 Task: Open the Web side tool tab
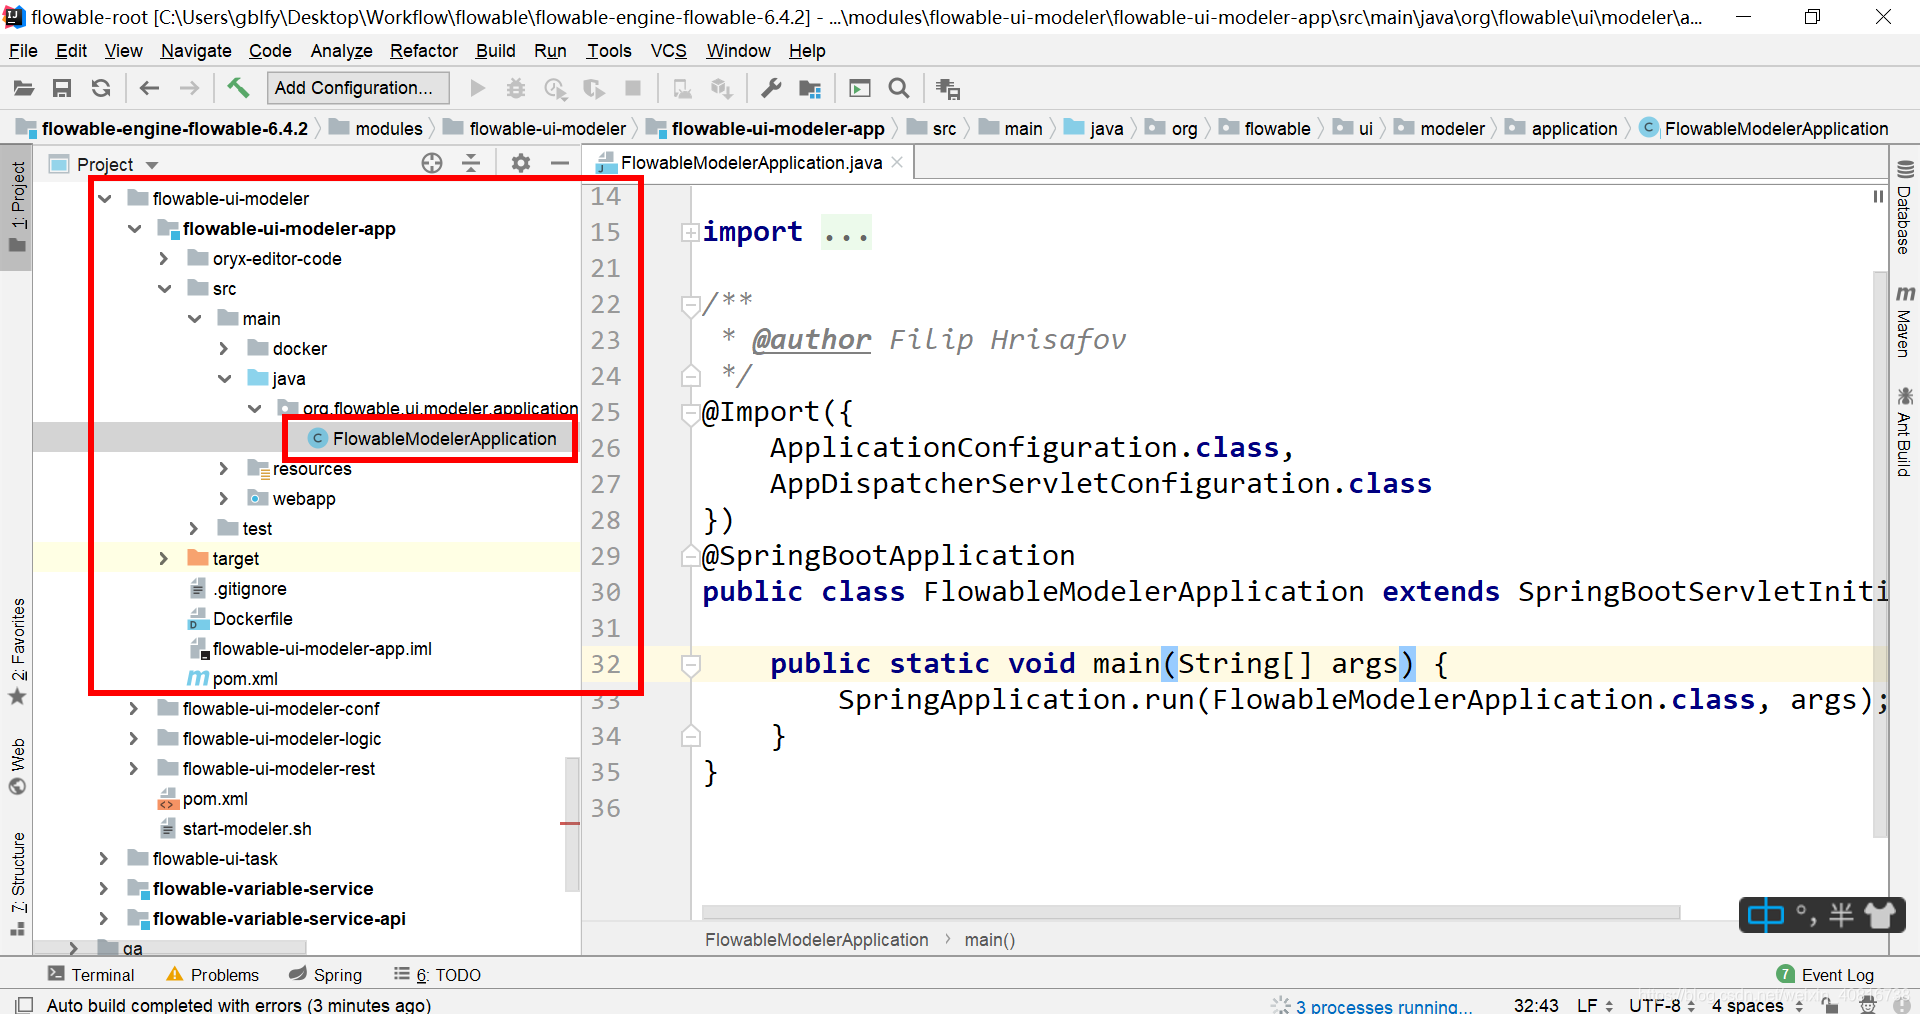(x=17, y=766)
